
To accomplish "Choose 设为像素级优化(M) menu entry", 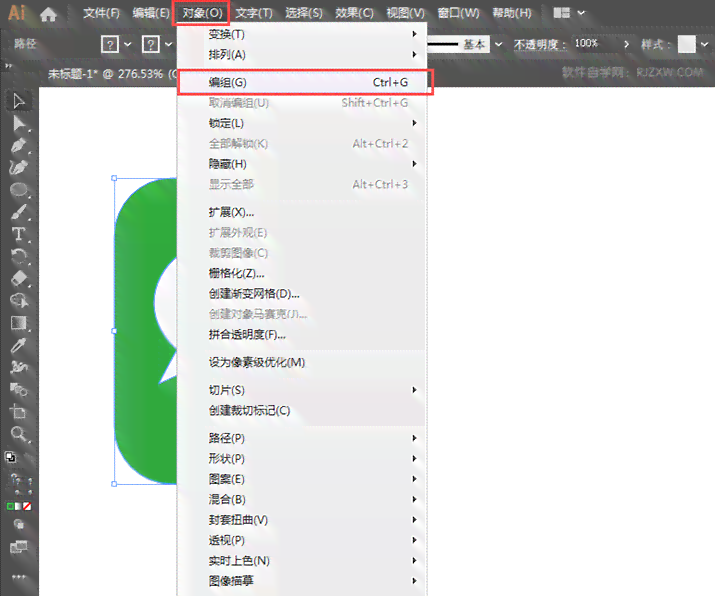I will click(302, 363).
